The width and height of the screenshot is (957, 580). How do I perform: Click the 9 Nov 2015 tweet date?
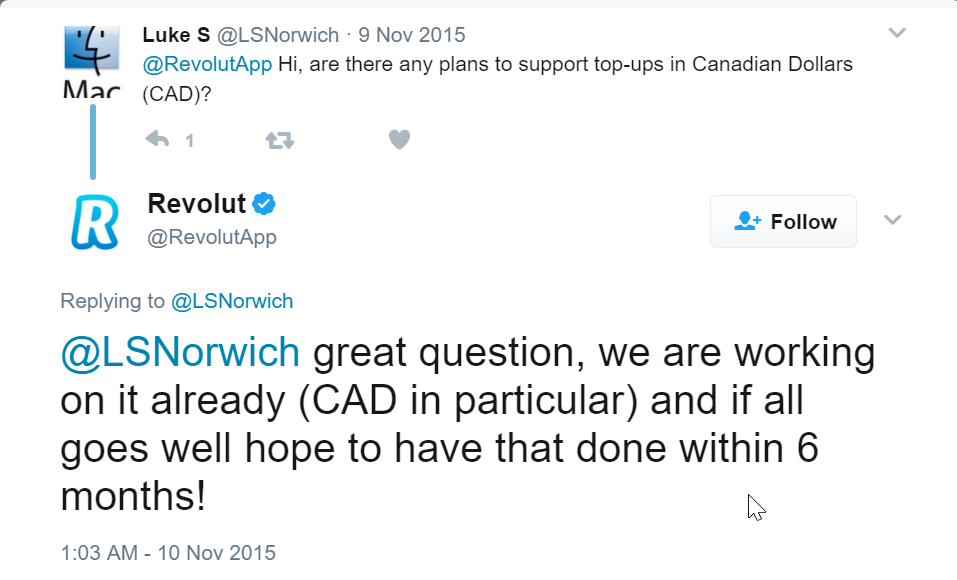[412, 35]
